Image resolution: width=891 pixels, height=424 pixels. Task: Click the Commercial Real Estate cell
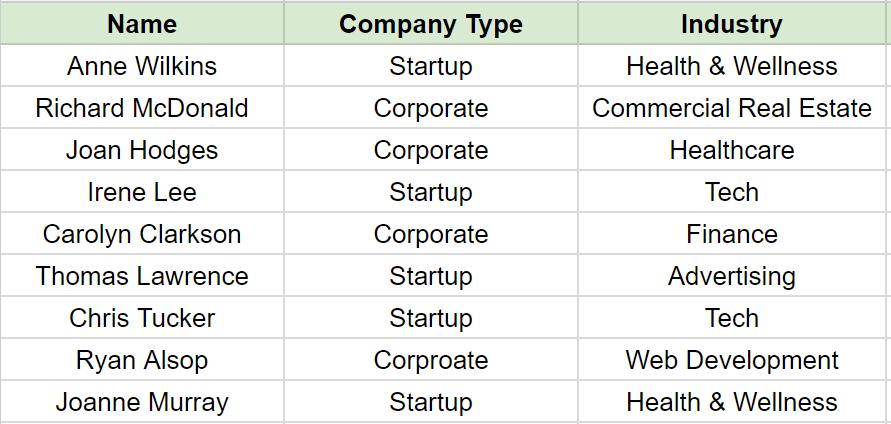pyautogui.click(x=732, y=108)
